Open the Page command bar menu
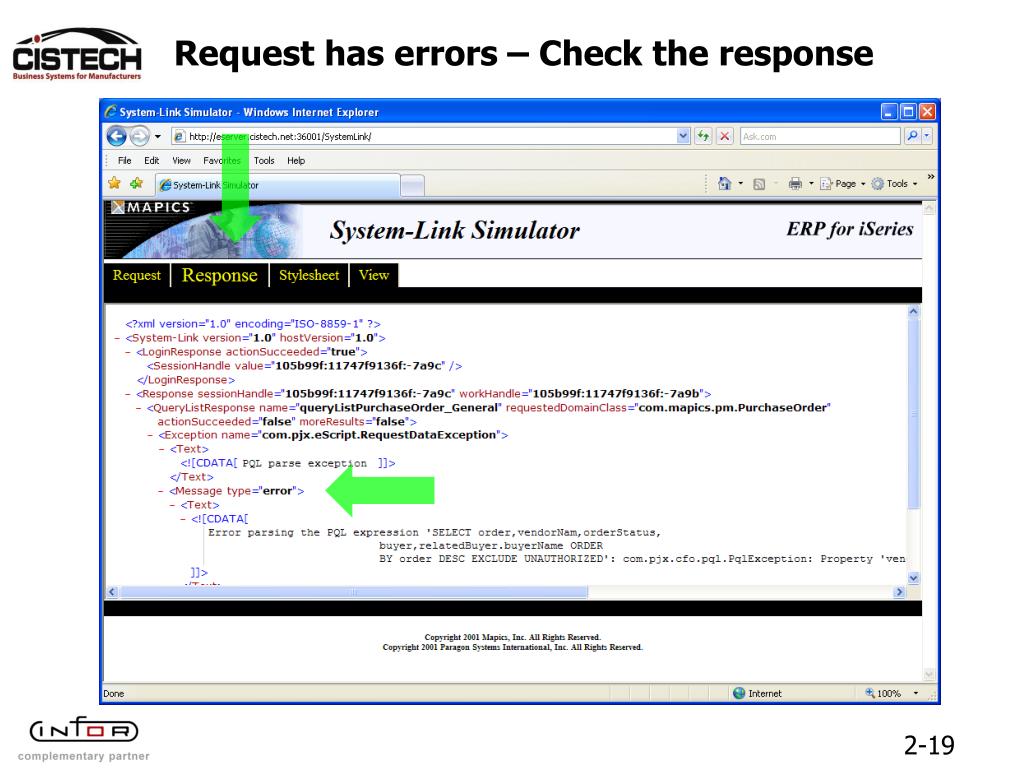 click(842, 184)
